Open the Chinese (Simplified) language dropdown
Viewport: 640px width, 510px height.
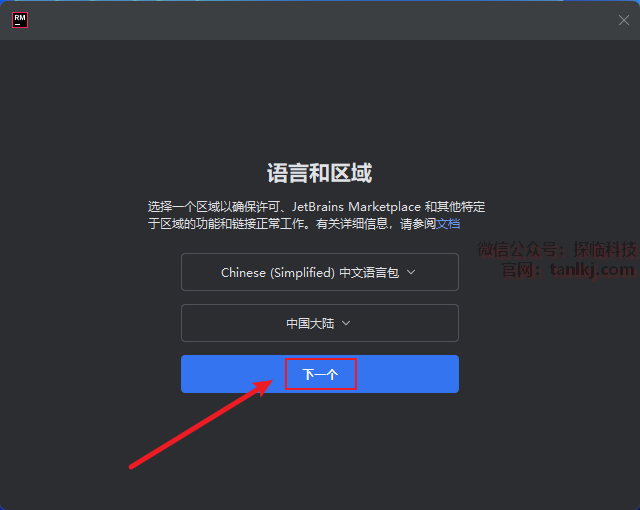[x=320, y=272]
